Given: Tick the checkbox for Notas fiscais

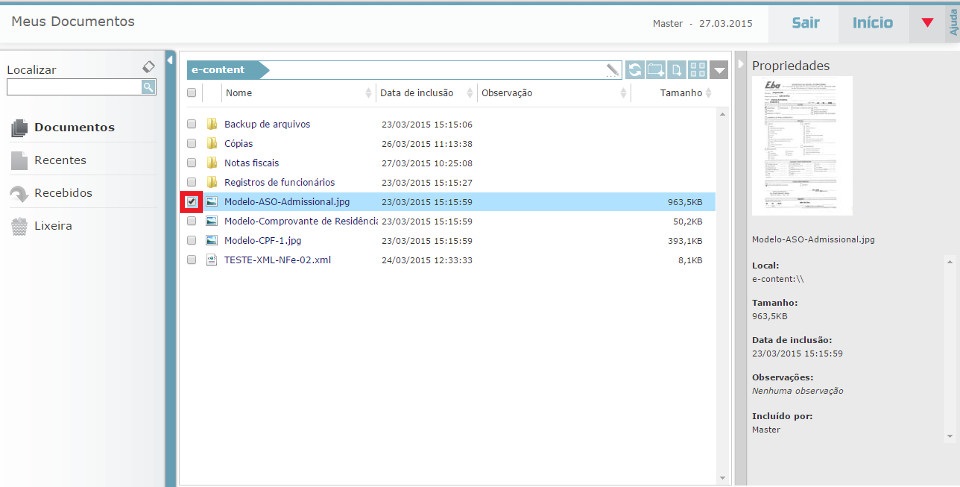Looking at the screenshot, I should click(x=191, y=163).
